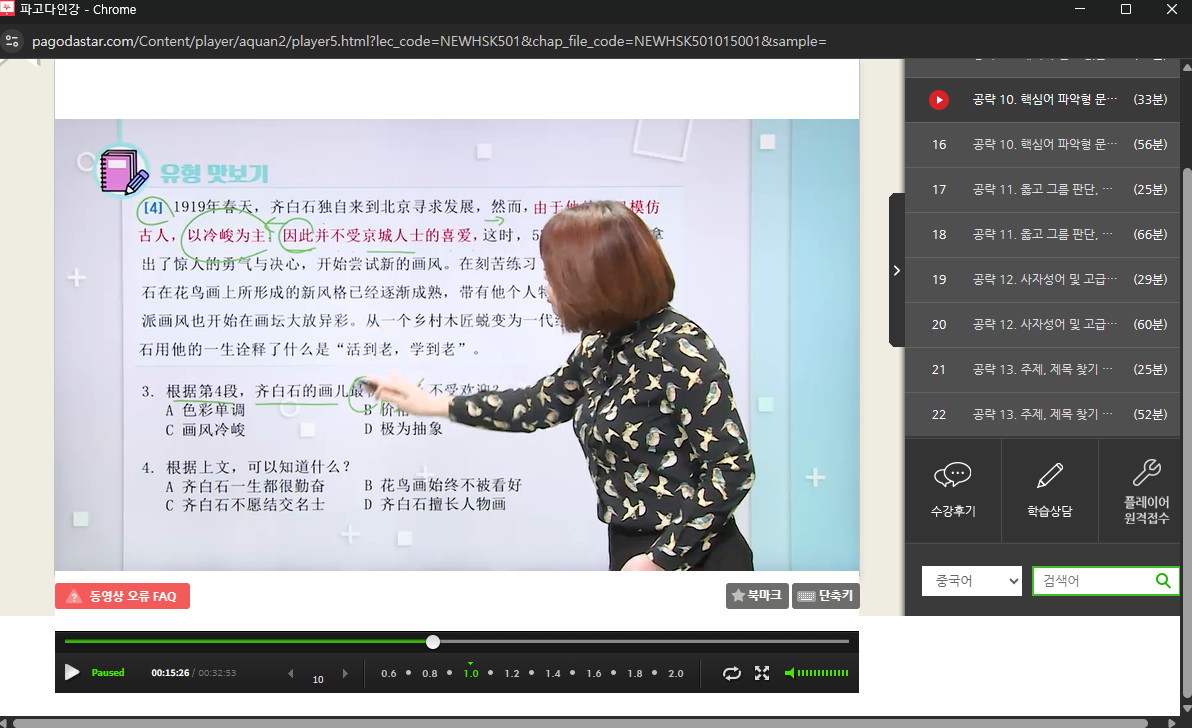Image resolution: width=1192 pixels, height=728 pixels.
Task: Click the lecture video frame
Action: click(x=457, y=344)
